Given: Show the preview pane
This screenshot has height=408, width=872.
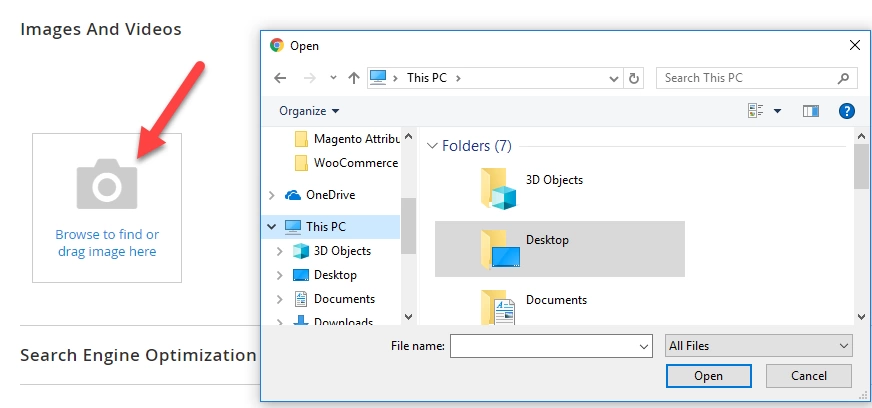Looking at the screenshot, I should tap(810, 111).
